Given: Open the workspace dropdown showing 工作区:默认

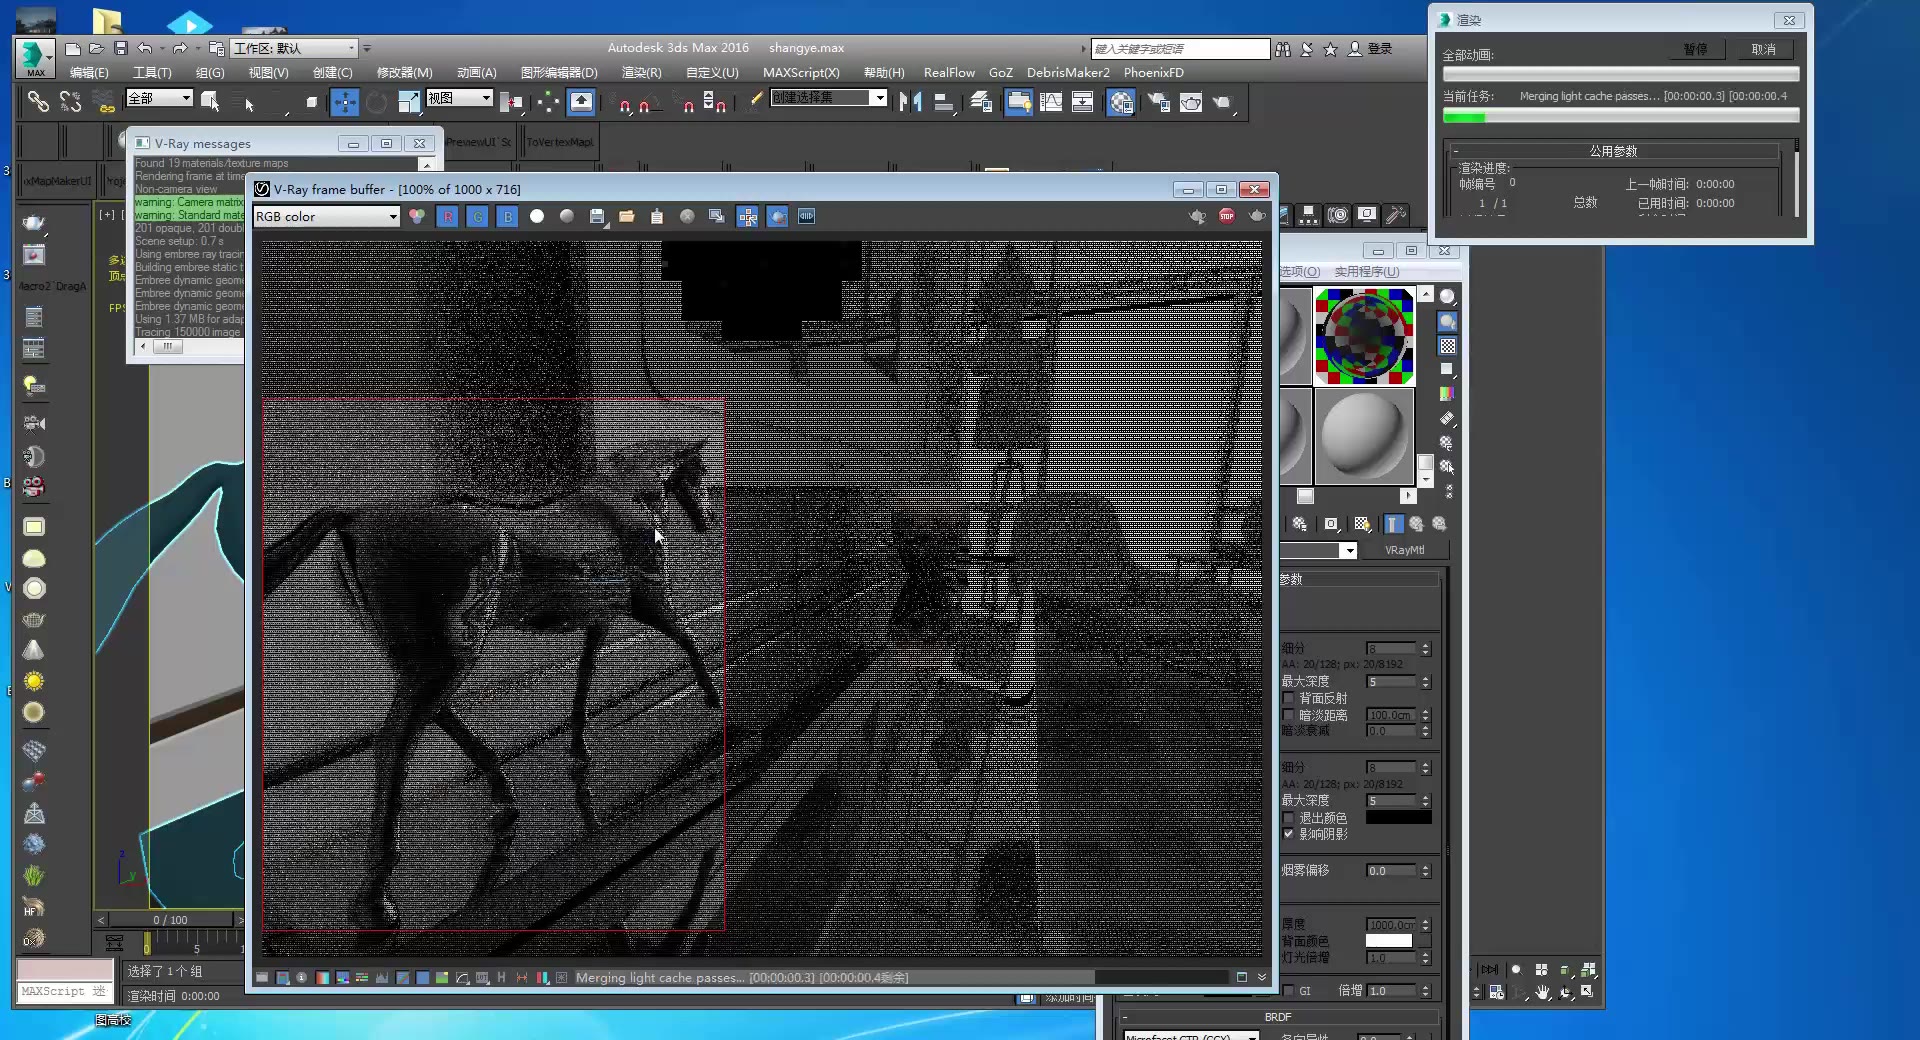Looking at the screenshot, I should (x=352, y=48).
